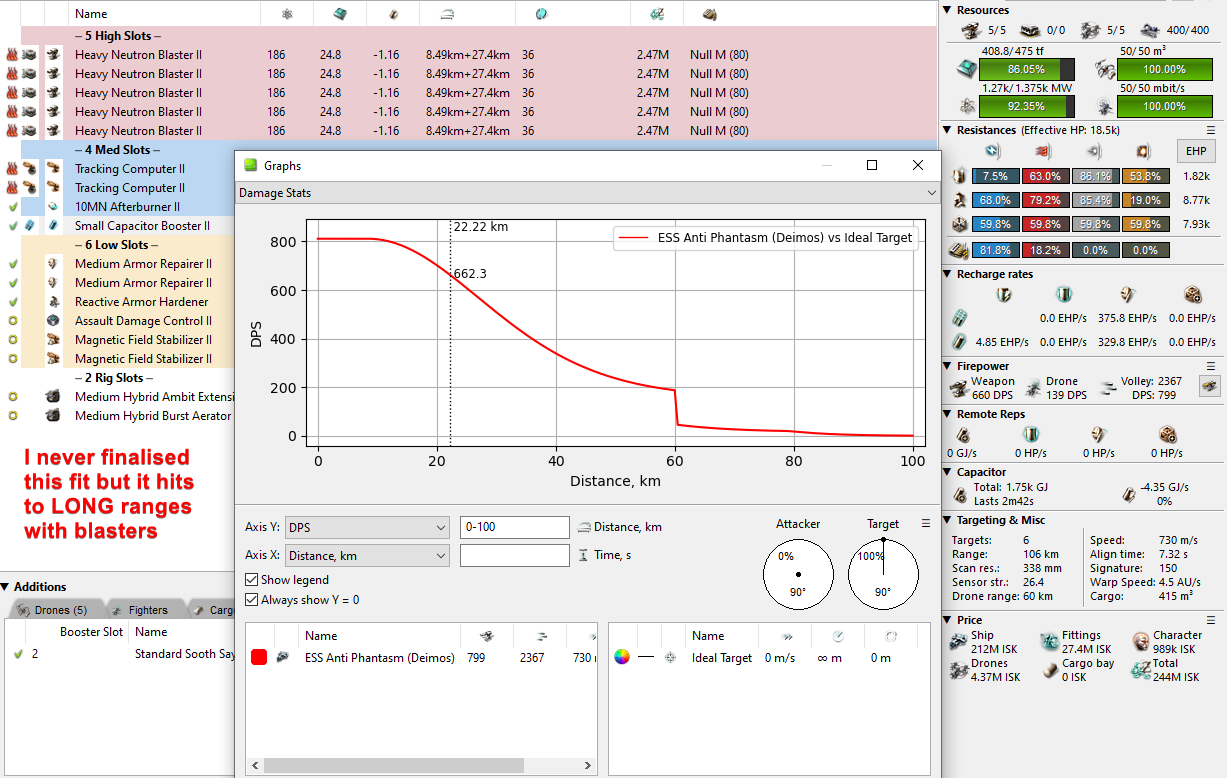This screenshot has height=778, width=1227.
Task: Click the line style icon for Ideal Target
Action: (647, 657)
